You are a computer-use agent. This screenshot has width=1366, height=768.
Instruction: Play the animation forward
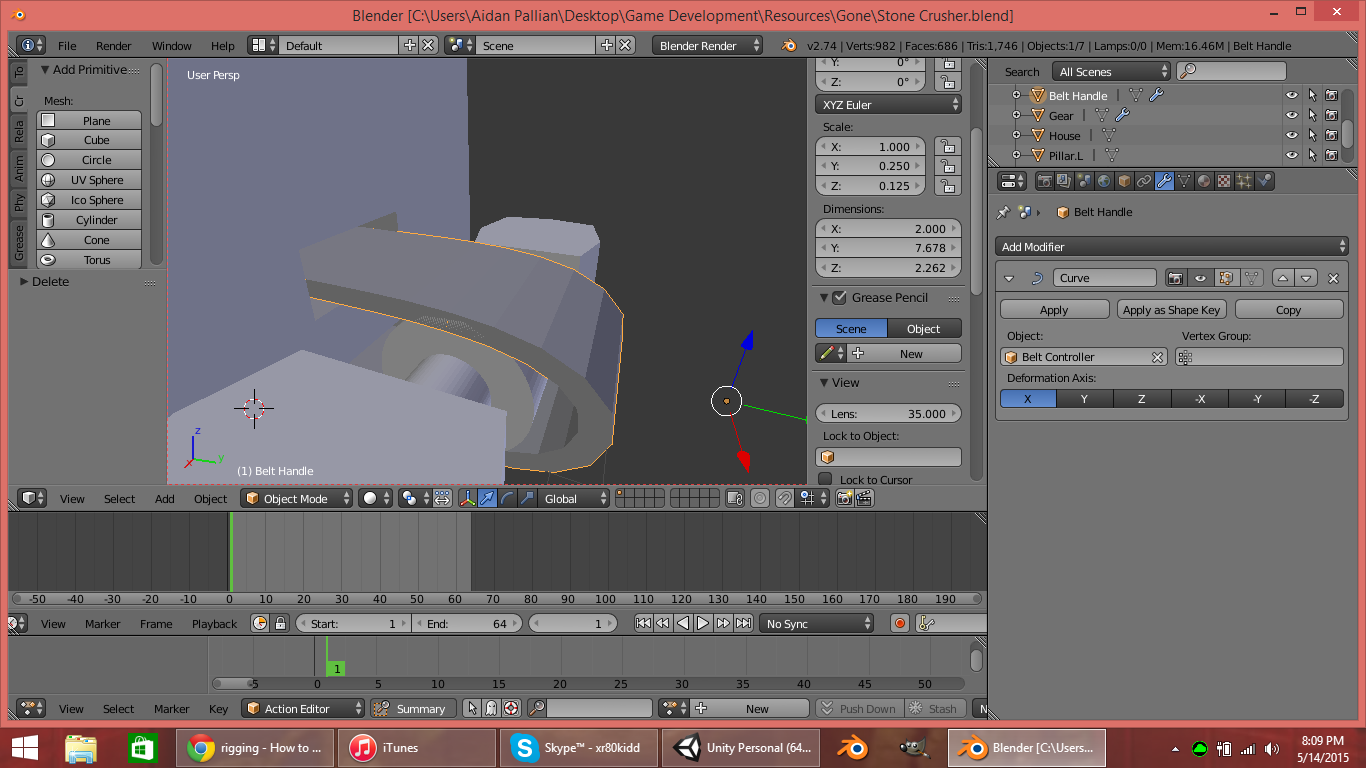(703, 623)
